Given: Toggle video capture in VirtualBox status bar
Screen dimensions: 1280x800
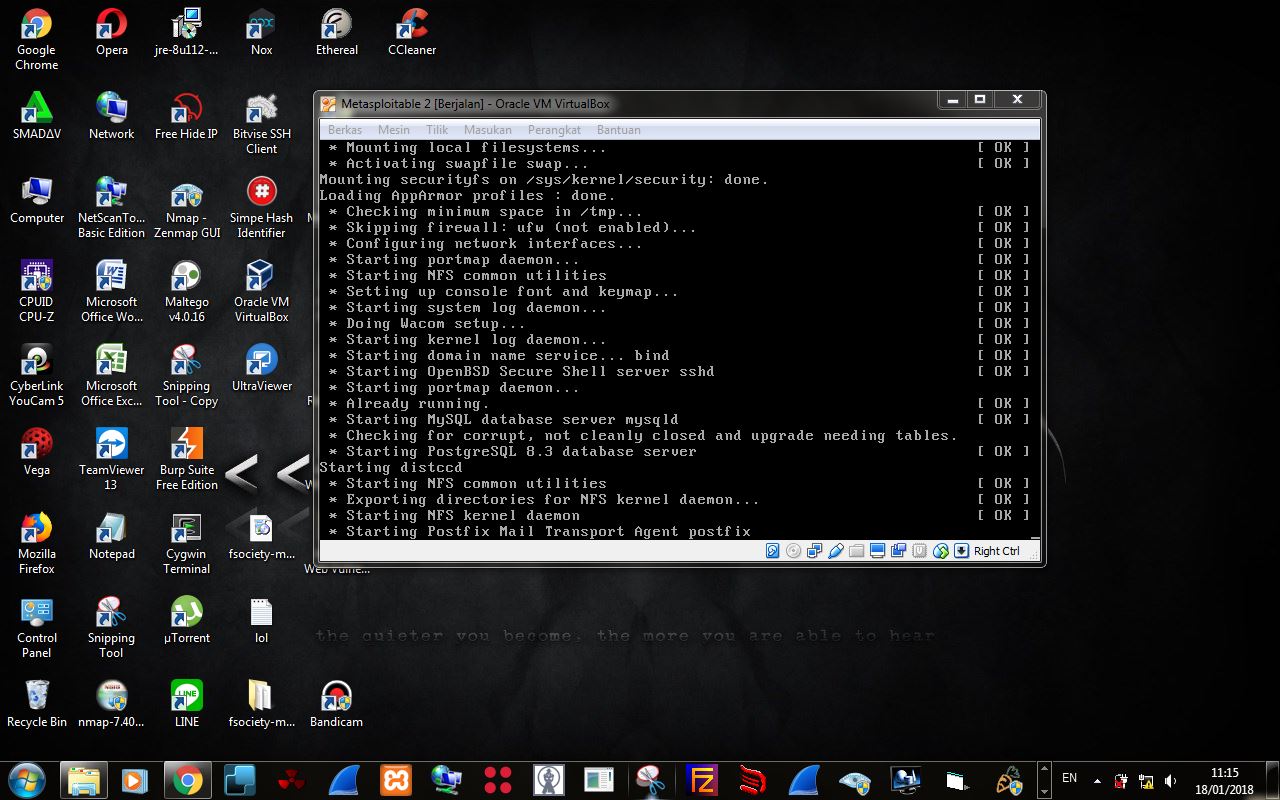Looking at the screenshot, I should pyautogui.click(x=897, y=550).
